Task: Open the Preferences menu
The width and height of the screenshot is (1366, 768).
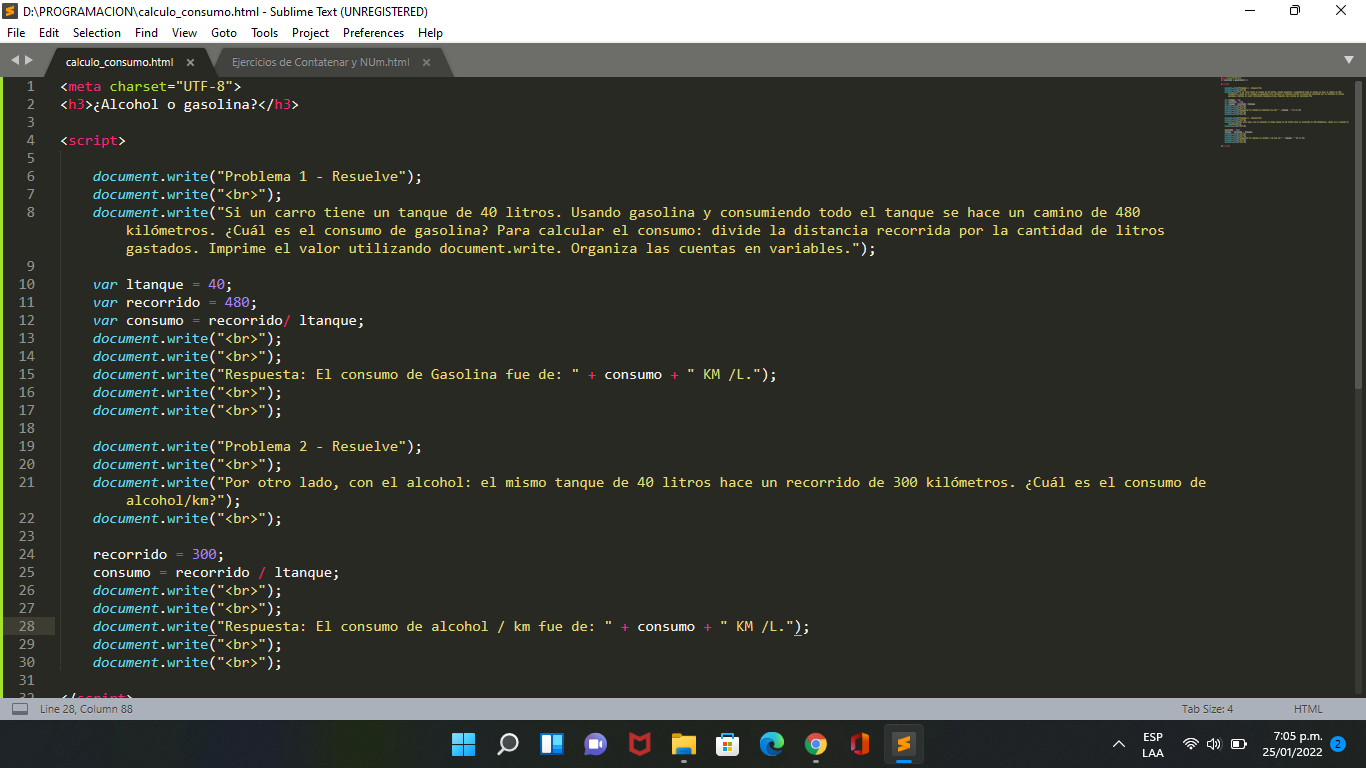Action: click(374, 32)
